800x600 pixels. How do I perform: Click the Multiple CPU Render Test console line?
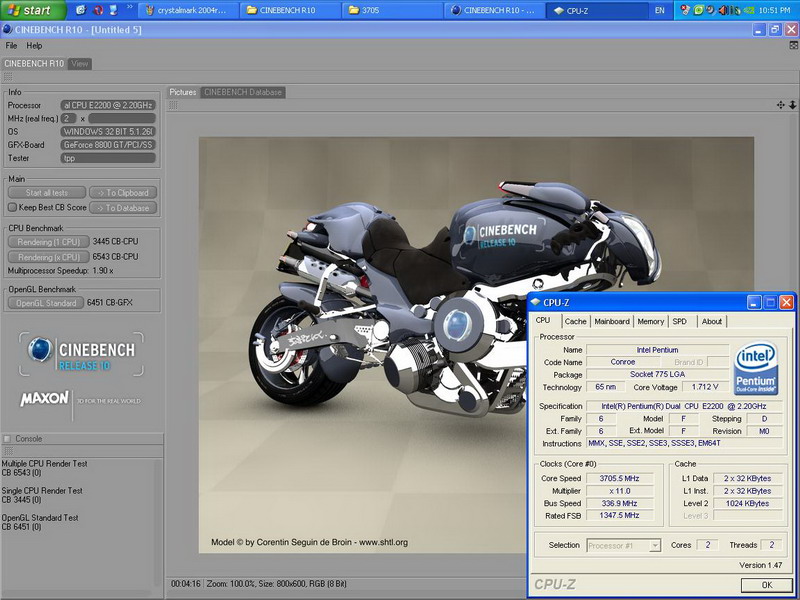(44, 464)
